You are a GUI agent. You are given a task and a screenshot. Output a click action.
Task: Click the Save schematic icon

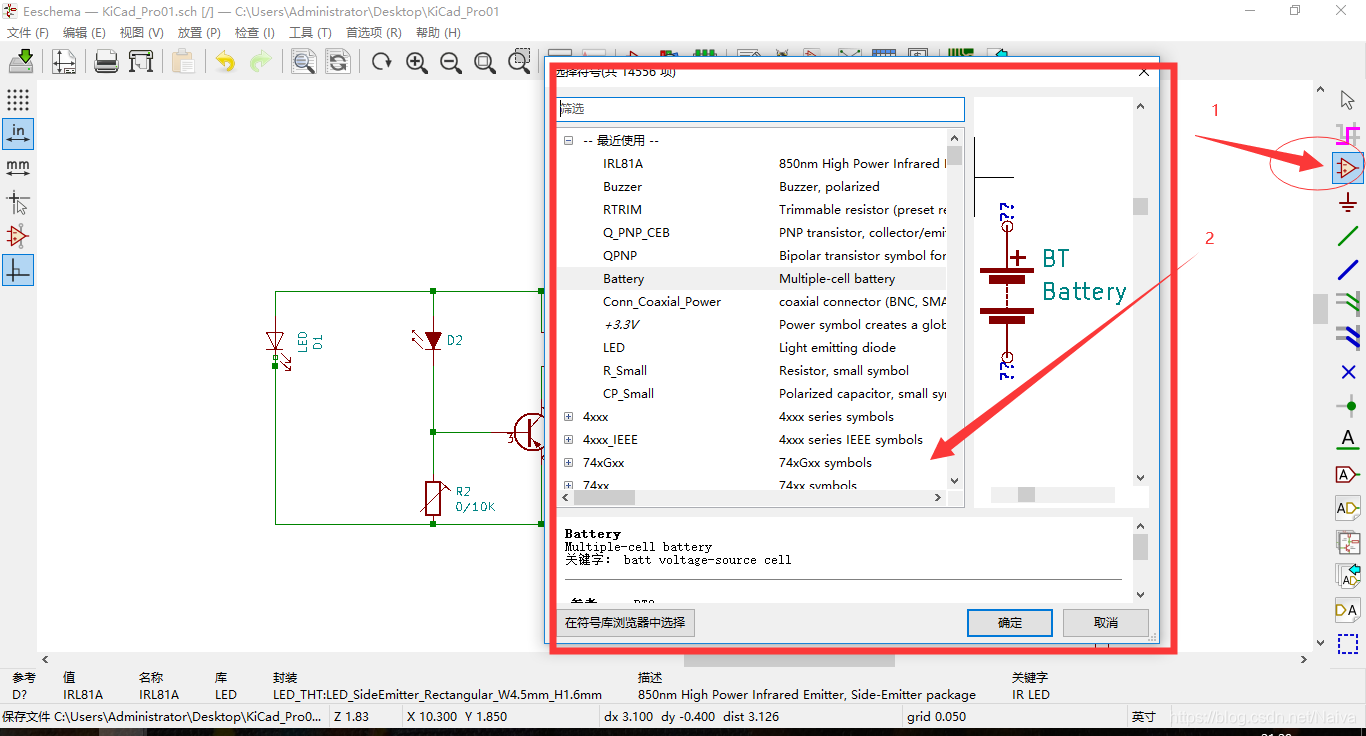click(21, 61)
